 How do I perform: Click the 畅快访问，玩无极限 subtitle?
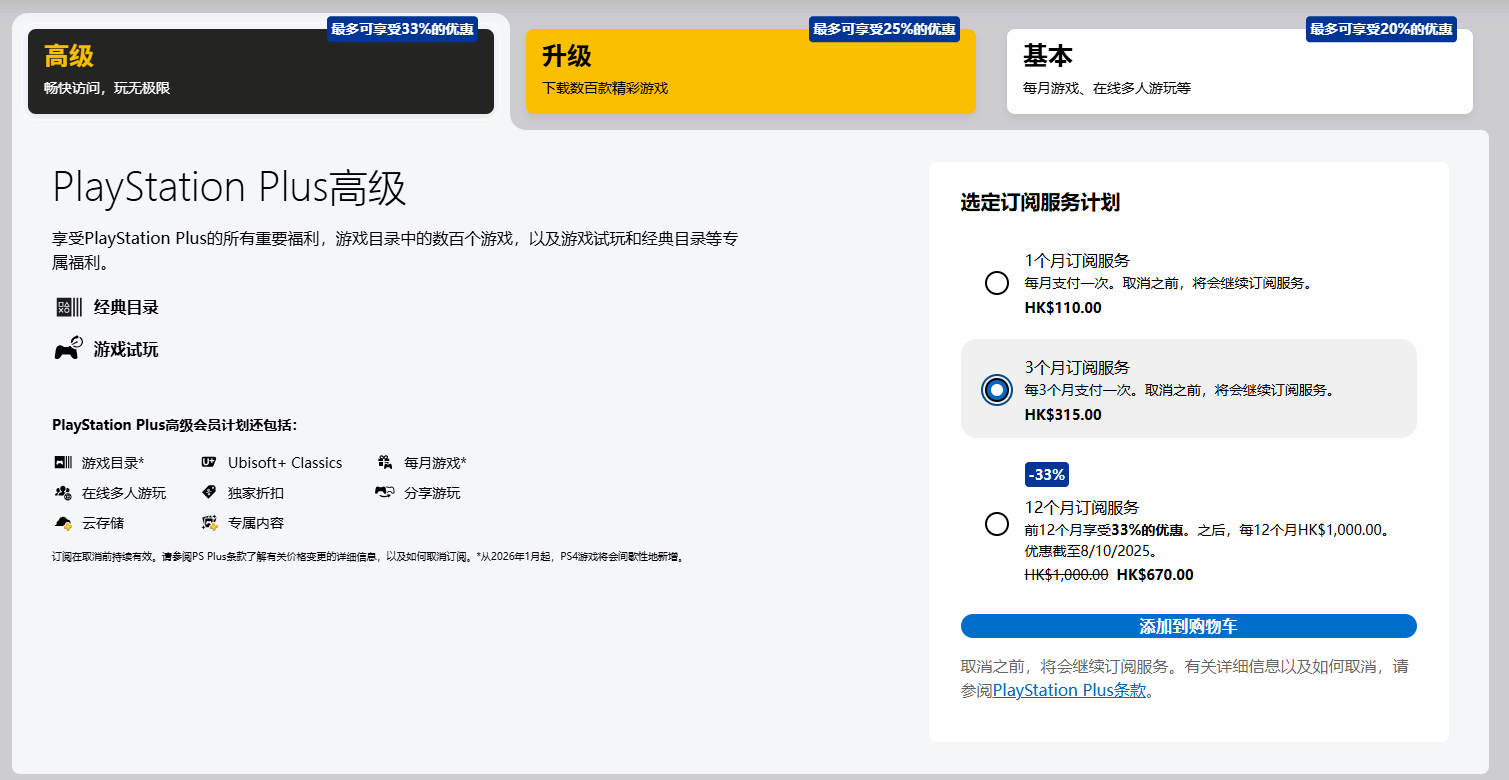coord(107,88)
